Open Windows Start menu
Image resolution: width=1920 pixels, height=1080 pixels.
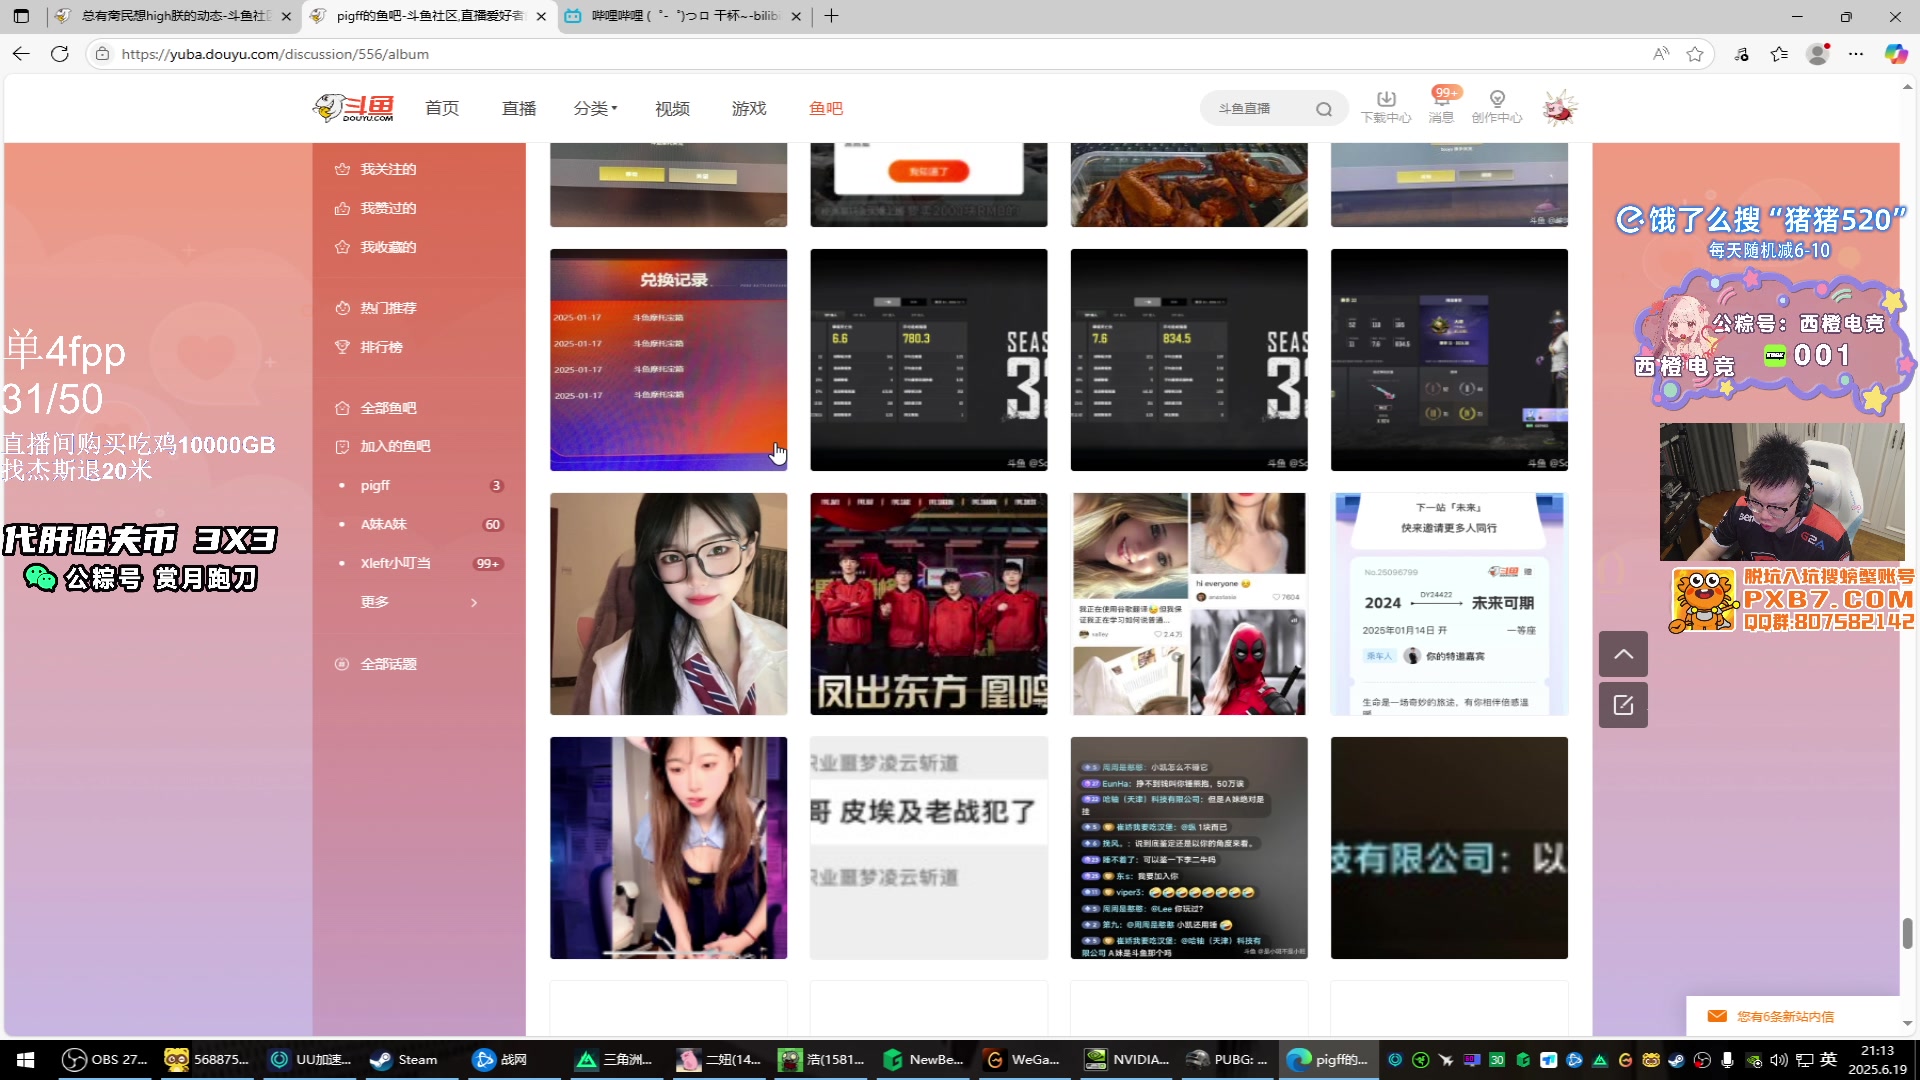pyautogui.click(x=26, y=1060)
